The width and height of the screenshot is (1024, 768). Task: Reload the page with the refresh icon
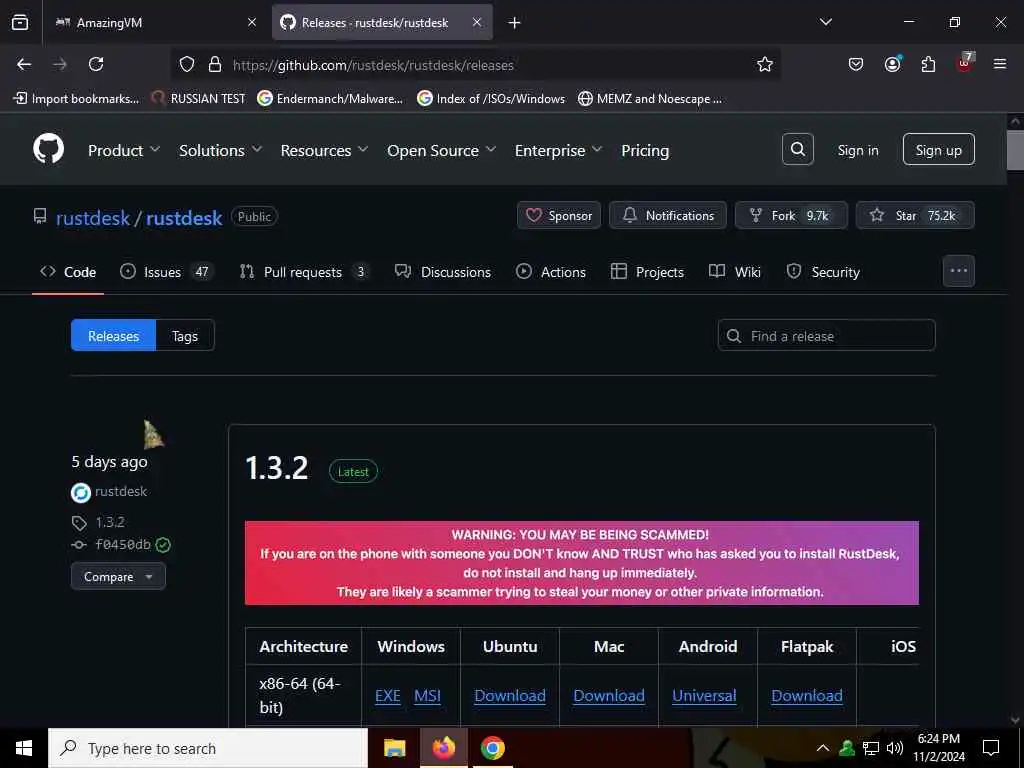pos(96,64)
